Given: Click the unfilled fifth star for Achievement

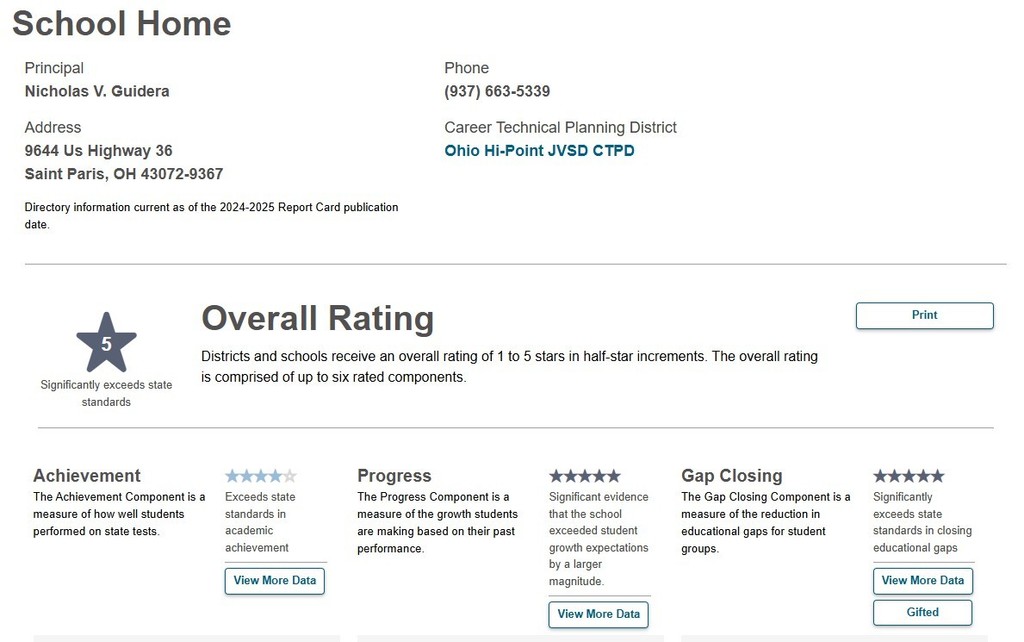Looking at the screenshot, I should point(292,475).
